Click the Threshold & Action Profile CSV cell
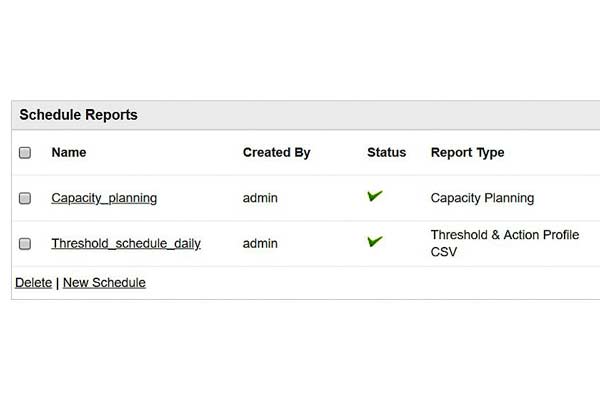The height and width of the screenshot is (401, 600). click(x=512, y=243)
